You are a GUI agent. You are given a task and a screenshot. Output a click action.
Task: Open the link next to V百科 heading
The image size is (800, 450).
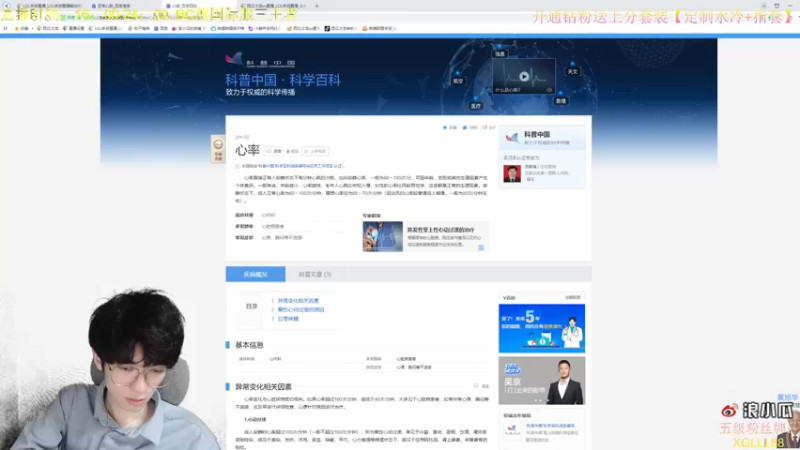(572, 297)
